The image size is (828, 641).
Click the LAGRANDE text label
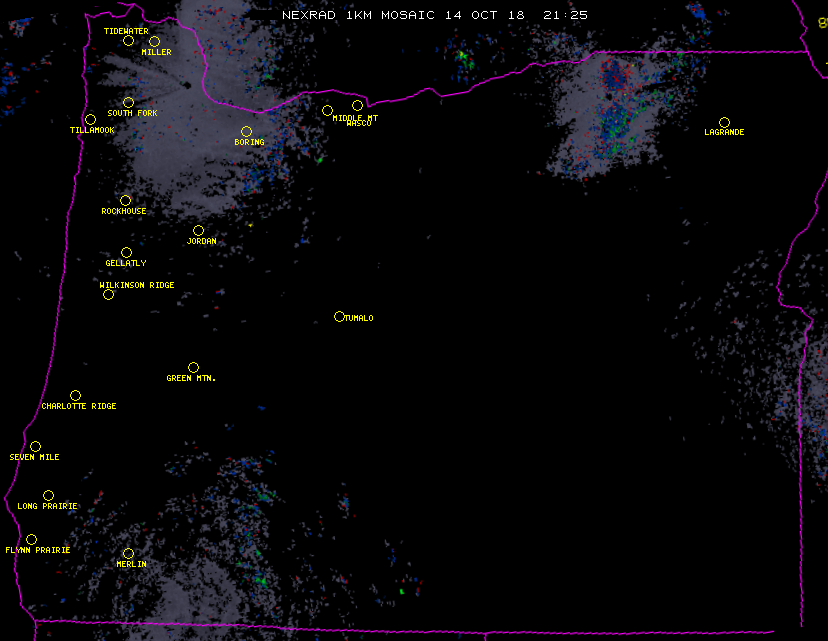[724, 133]
